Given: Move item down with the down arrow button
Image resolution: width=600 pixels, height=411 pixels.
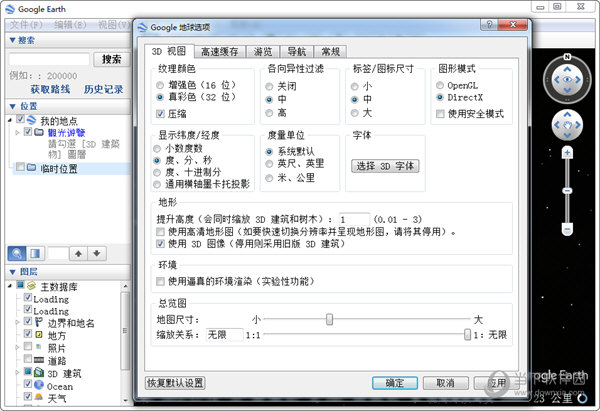Looking at the screenshot, I should tap(97, 253).
